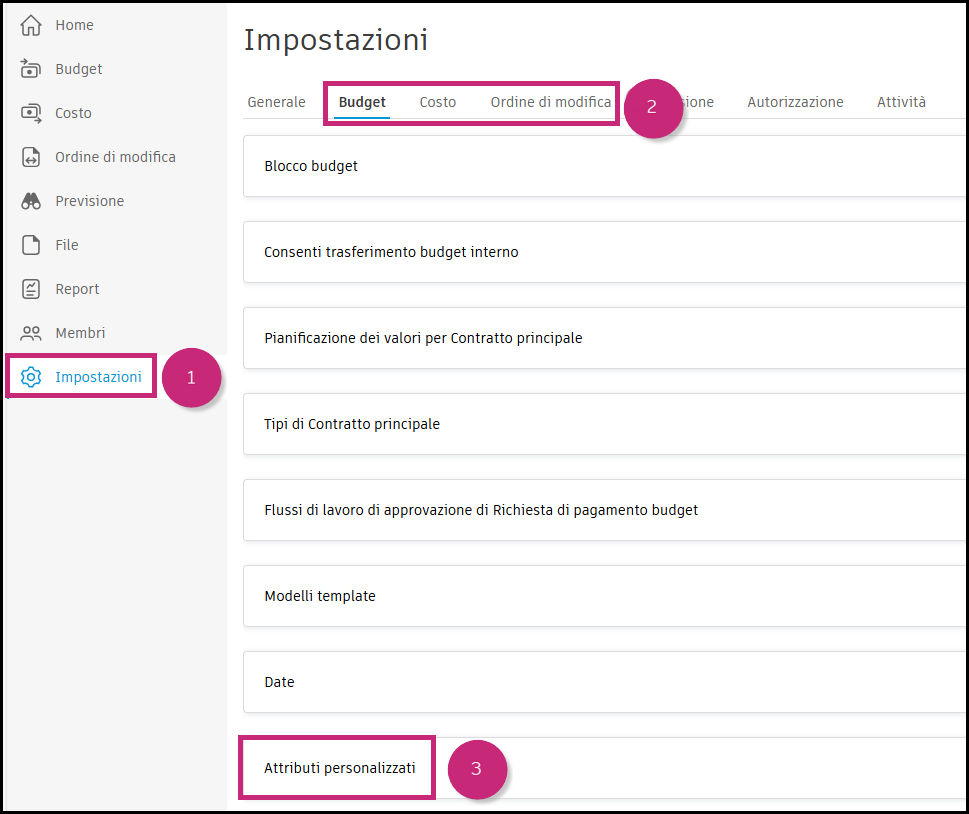Expand the Date settings section
Image resolution: width=969 pixels, height=814 pixels.
279,682
